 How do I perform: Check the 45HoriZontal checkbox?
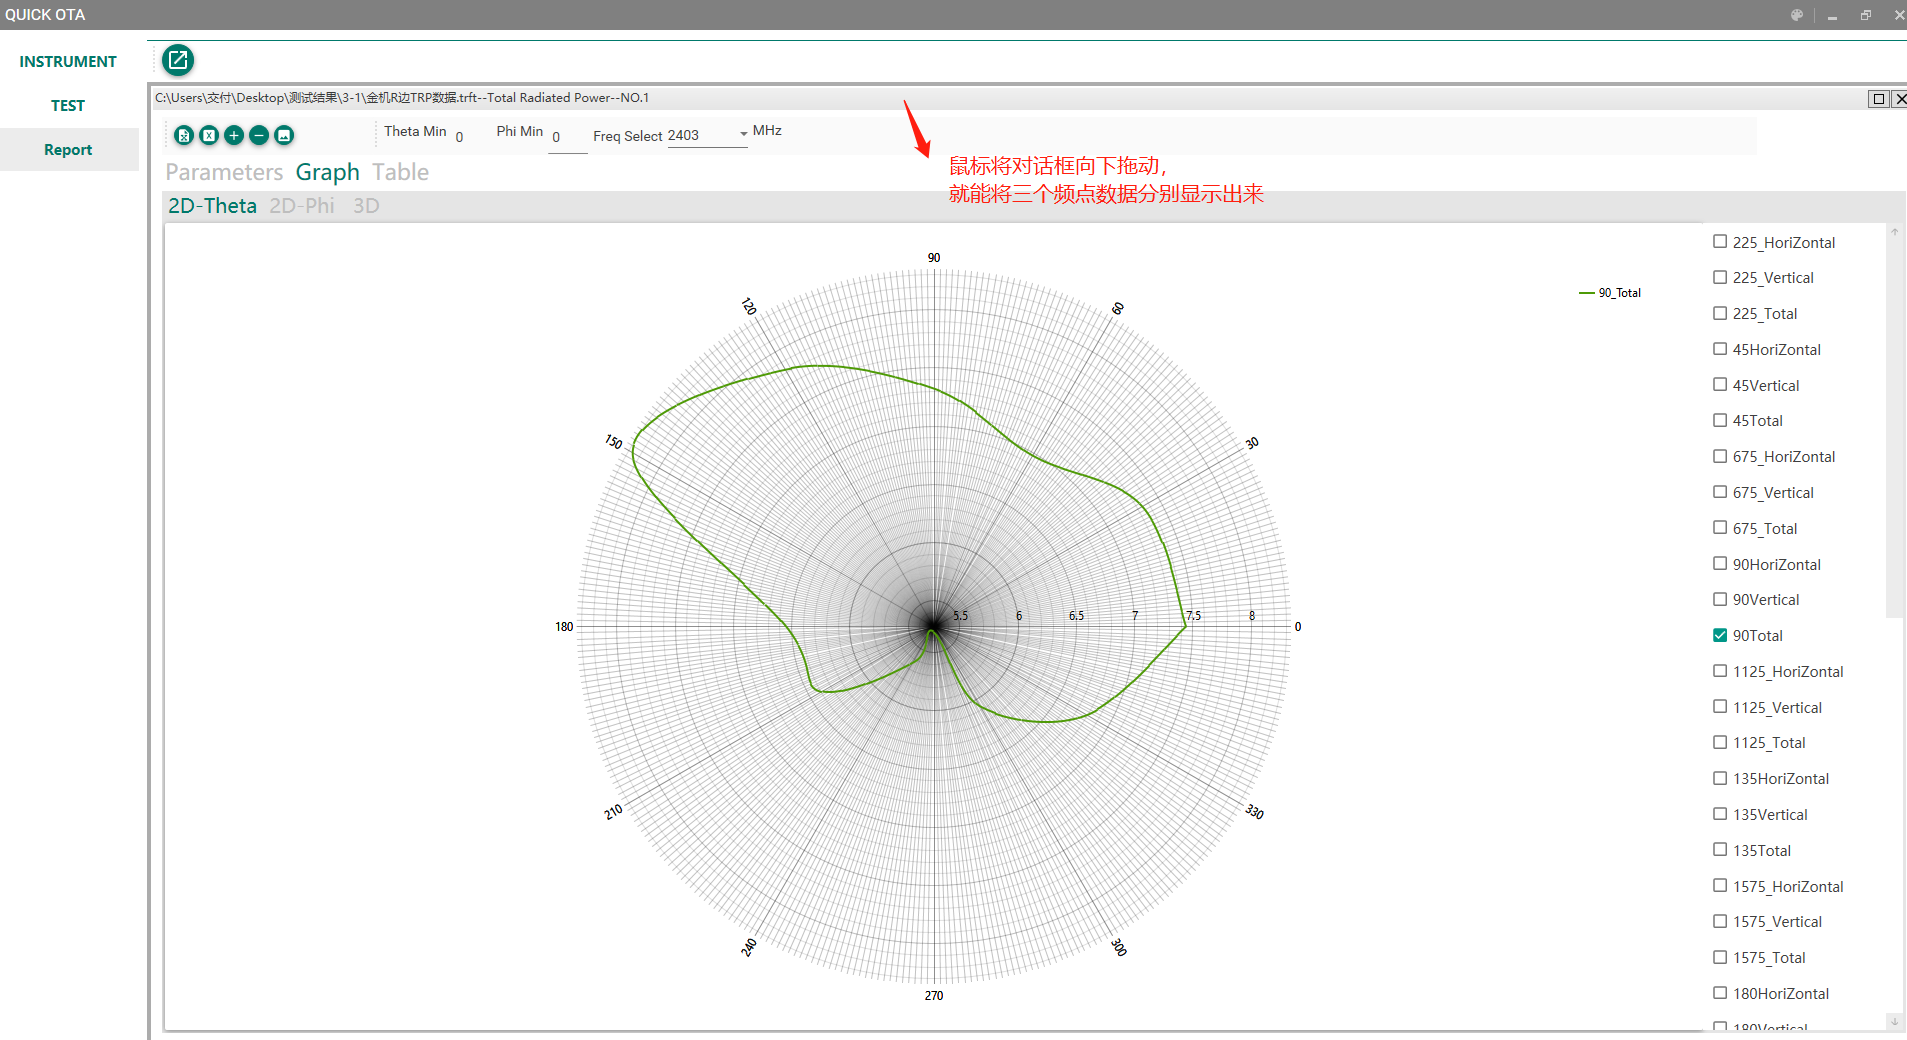coord(1720,349)
